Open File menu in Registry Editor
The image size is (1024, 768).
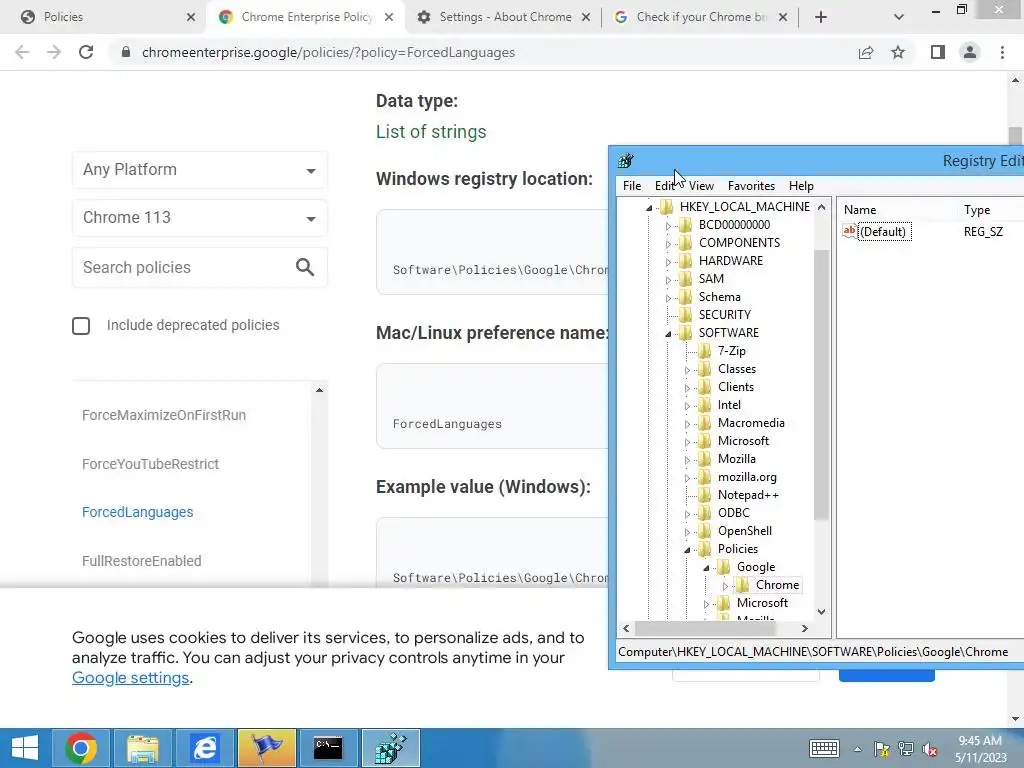click(x=632, y=186)
